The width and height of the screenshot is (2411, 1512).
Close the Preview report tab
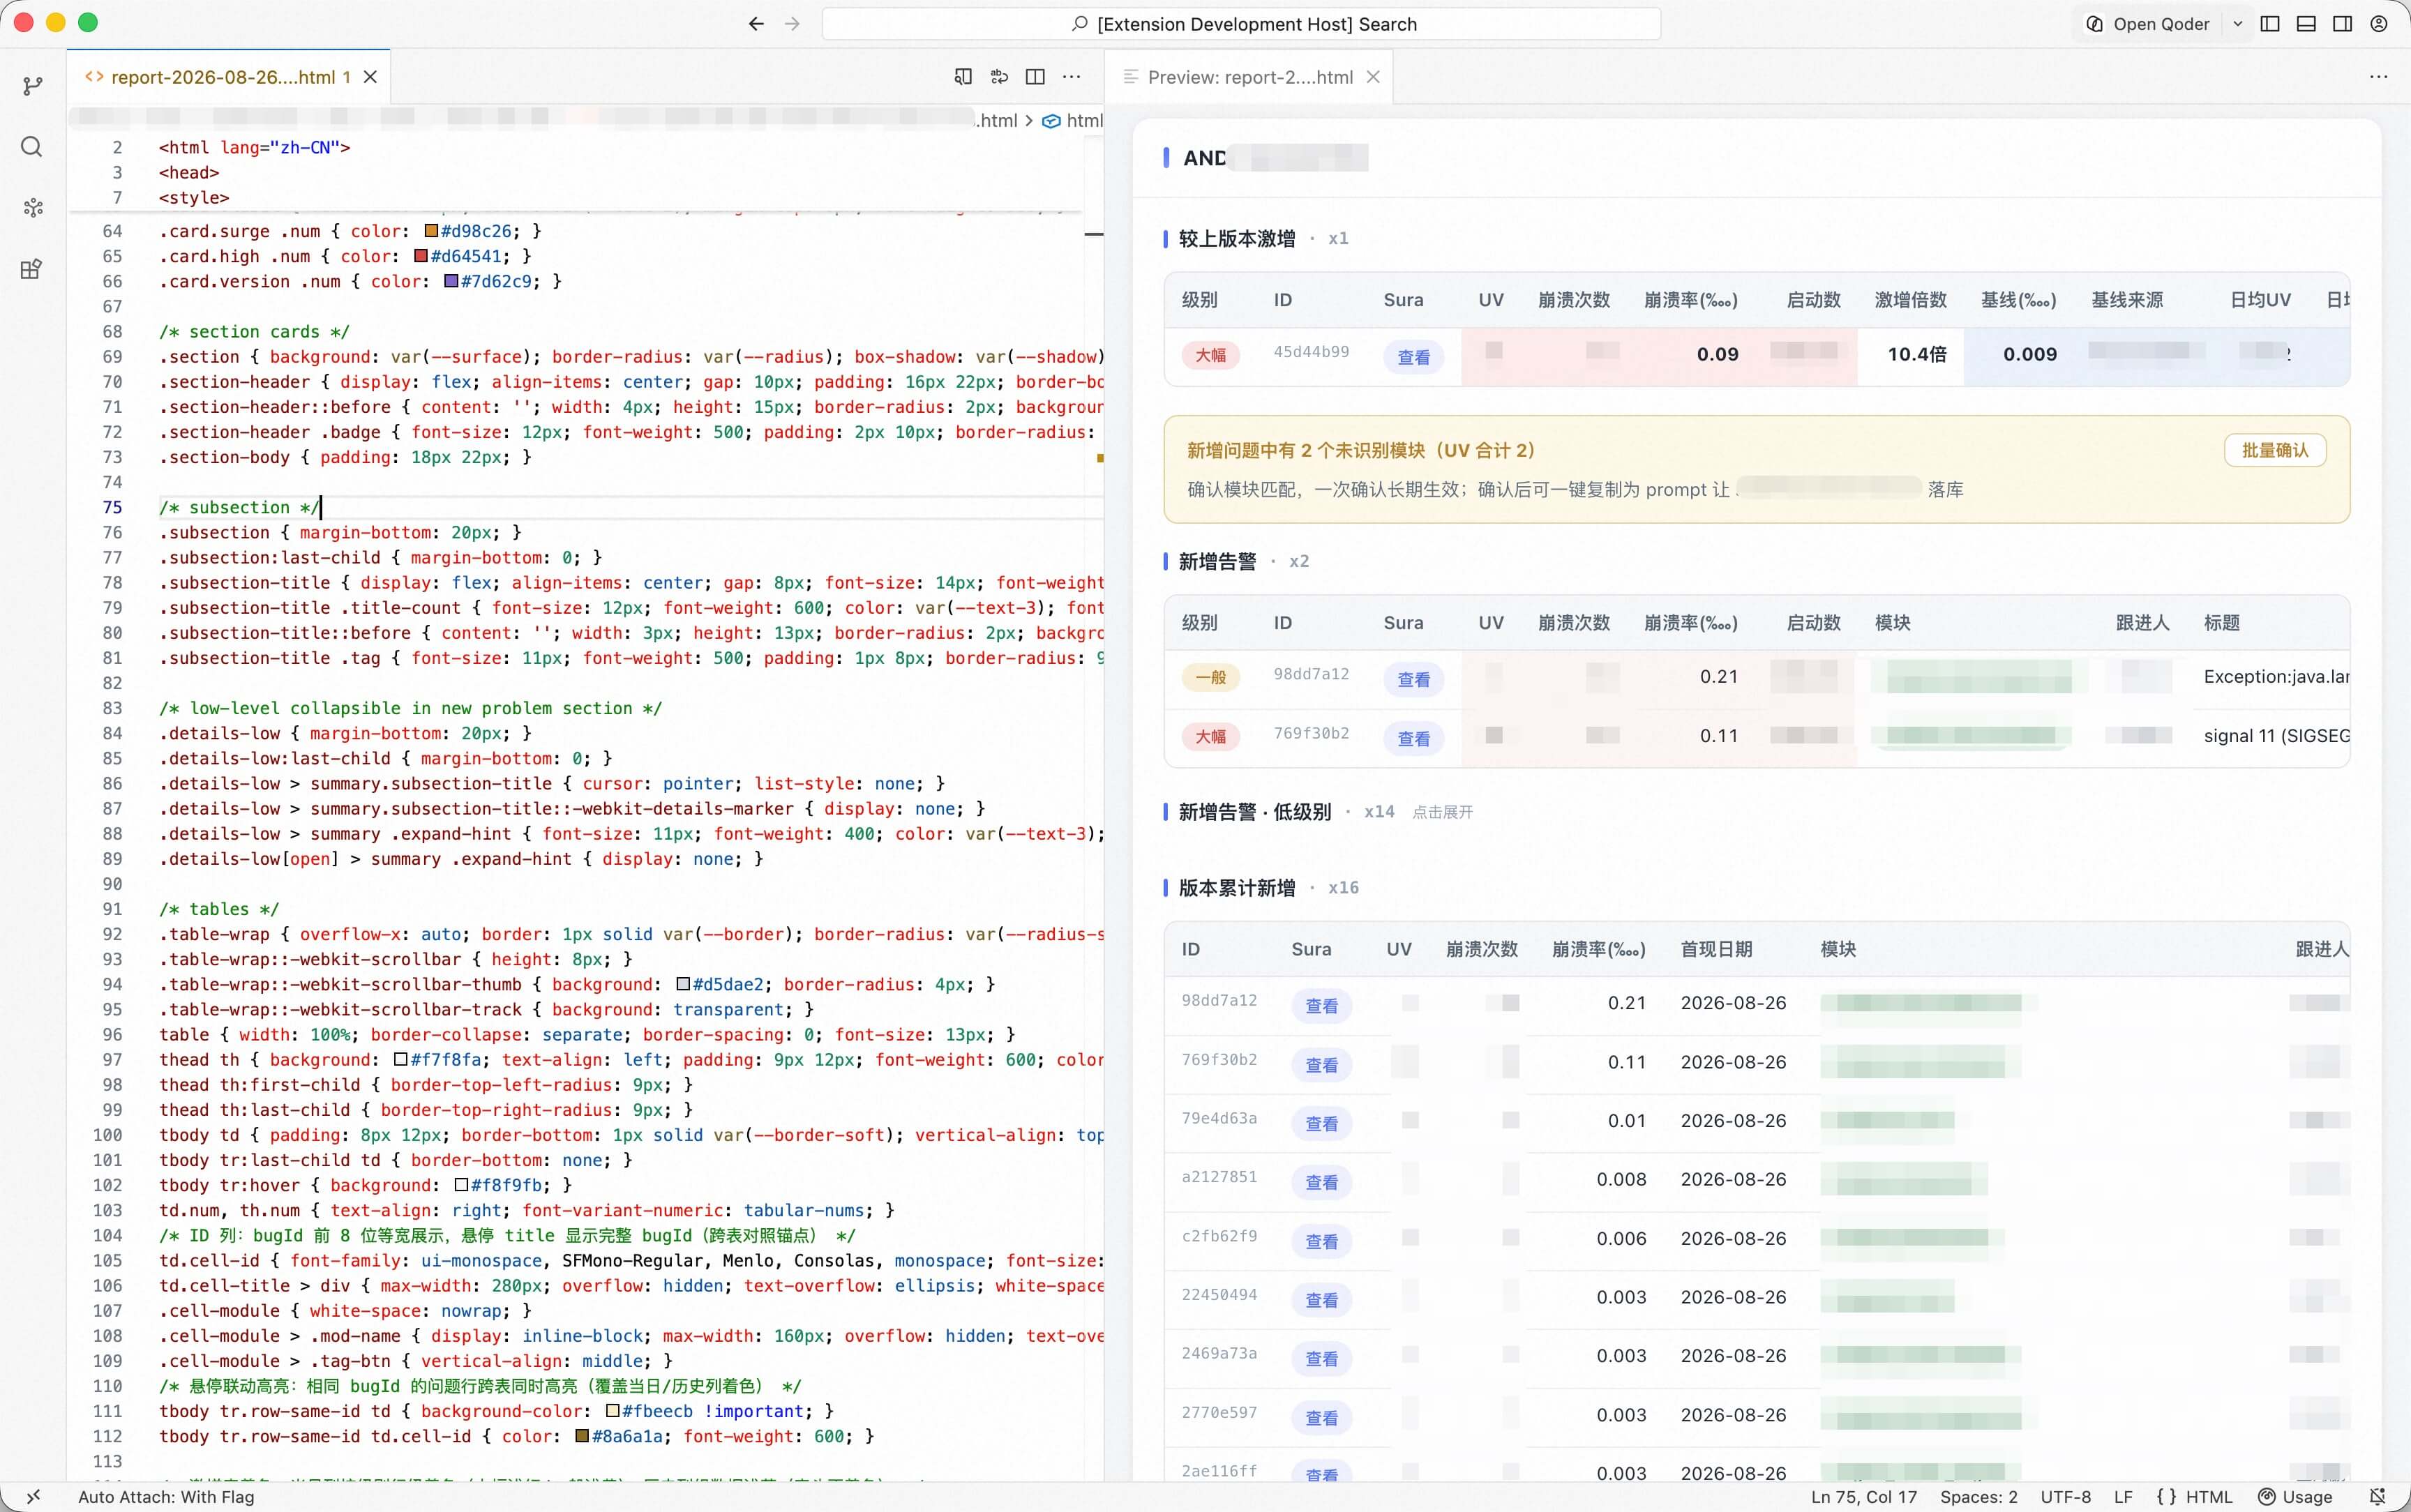[x=1373, y=77]
